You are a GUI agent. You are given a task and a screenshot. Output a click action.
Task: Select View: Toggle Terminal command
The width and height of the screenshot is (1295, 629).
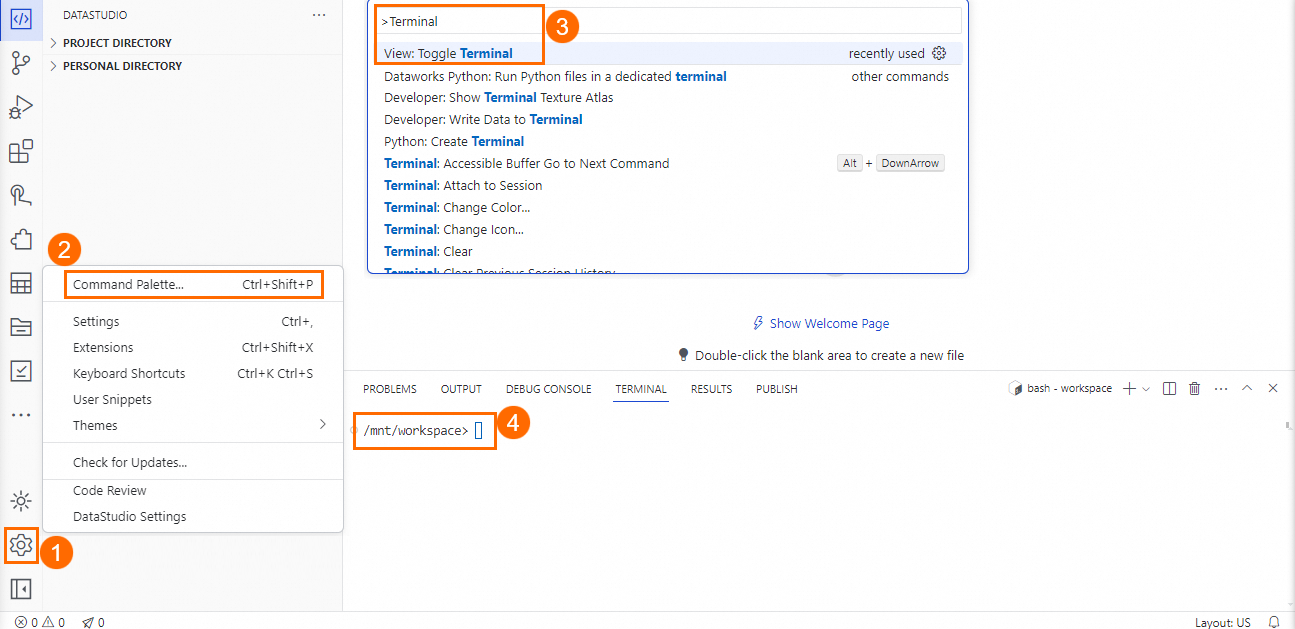coord(668,54)
